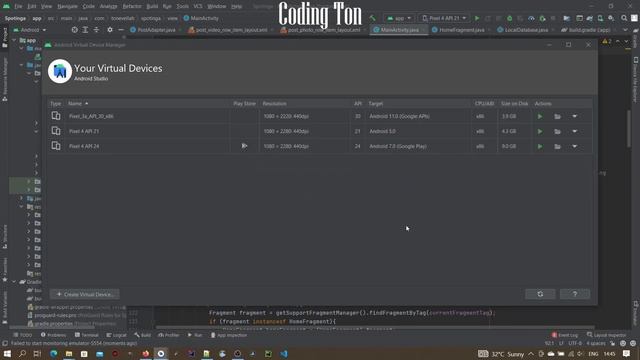Sort devices by the Target column header
640x360 pixels.
coord(376,104)
